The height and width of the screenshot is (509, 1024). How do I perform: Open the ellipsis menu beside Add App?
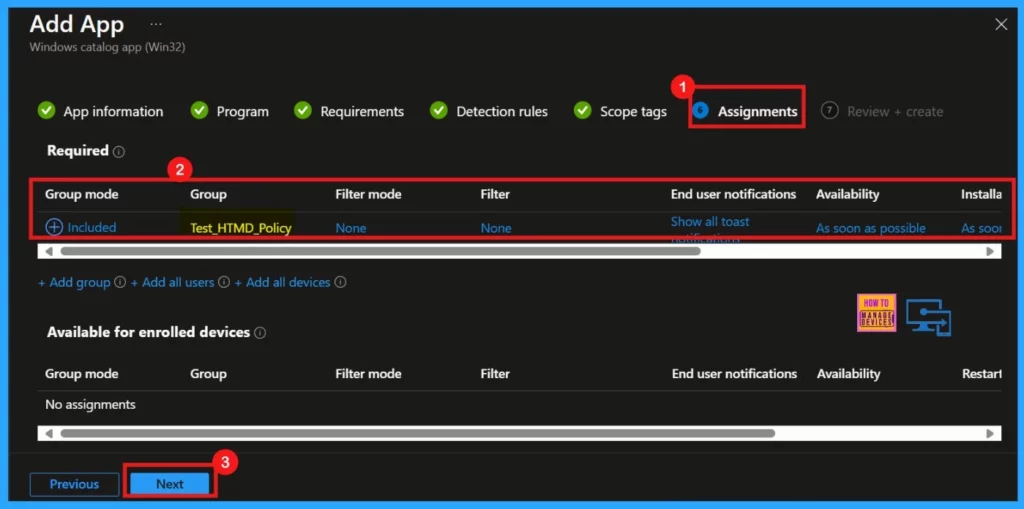click(x=155, y=24)
